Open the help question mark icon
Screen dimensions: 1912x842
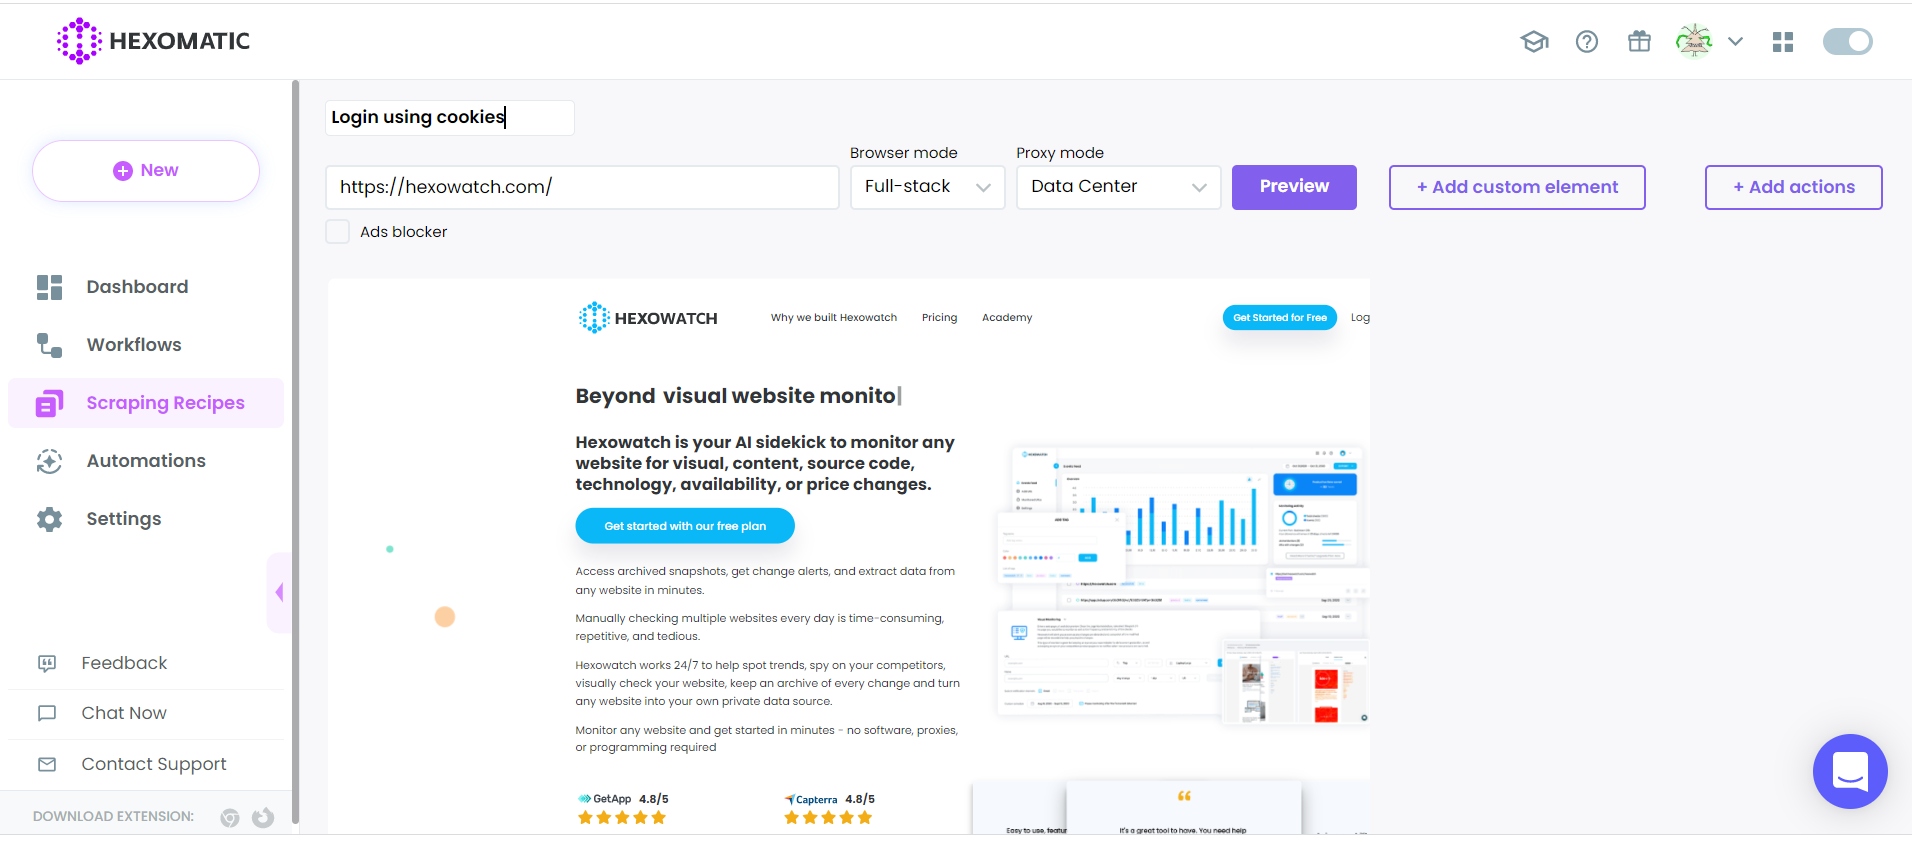click(1587, 41)
